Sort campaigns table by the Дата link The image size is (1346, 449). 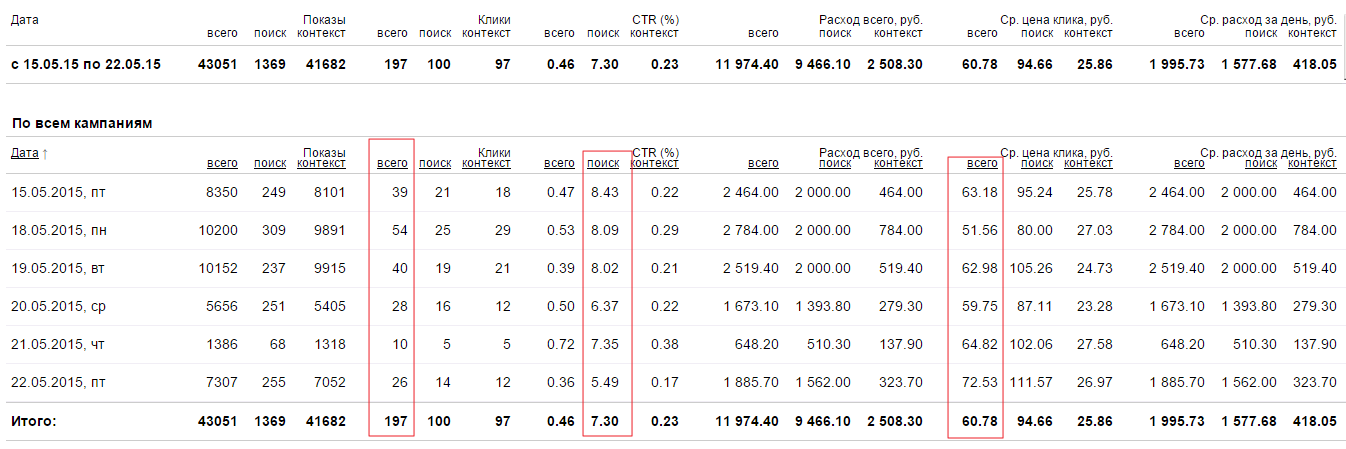pos(24,153)
